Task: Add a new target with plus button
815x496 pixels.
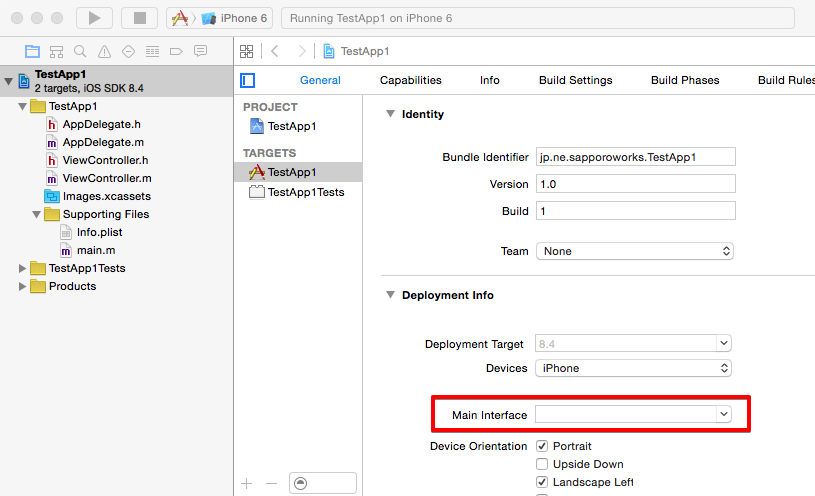Action: (246, 484)
